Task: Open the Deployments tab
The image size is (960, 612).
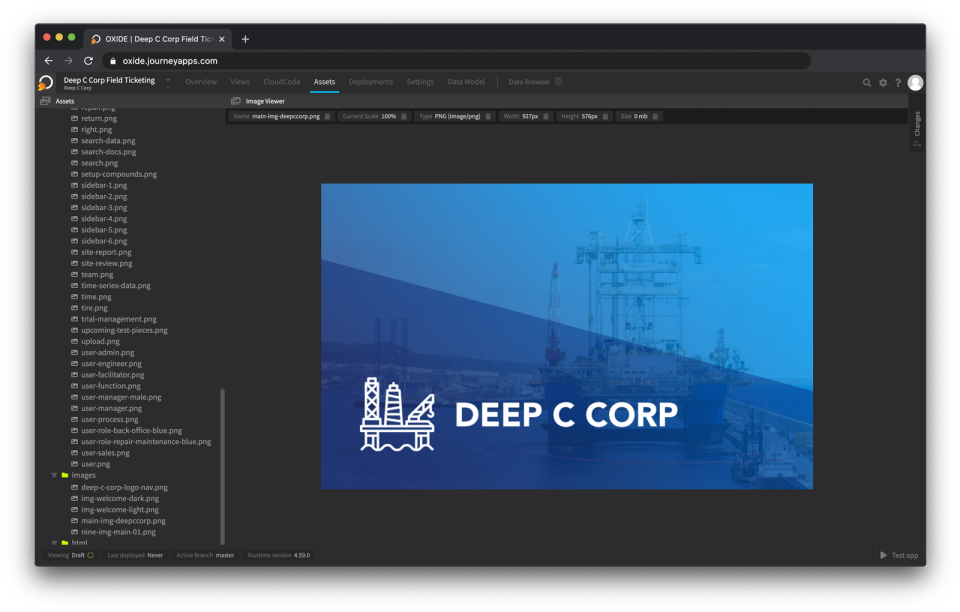Action: click(x=371, y=82)
